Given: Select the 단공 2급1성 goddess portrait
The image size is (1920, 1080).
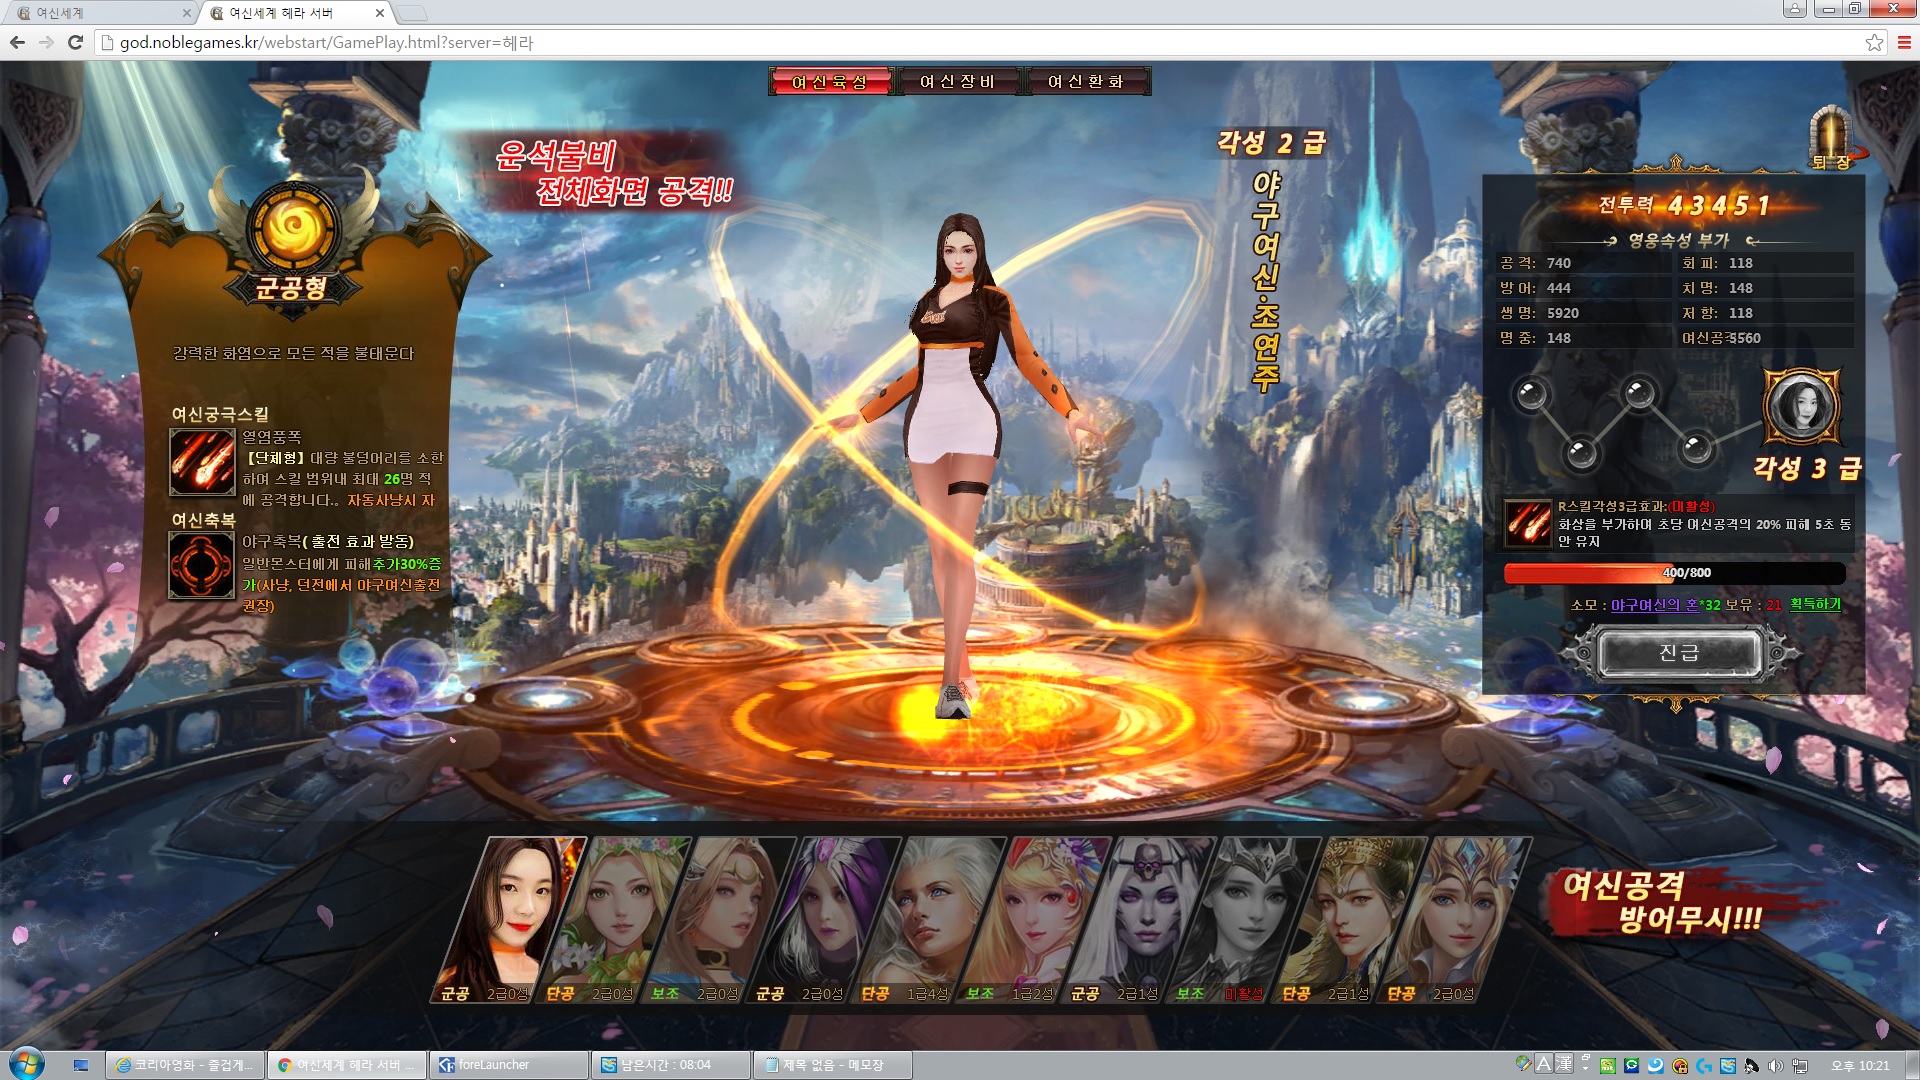Looking at the screenshot, I should [x=1351, y=920].
